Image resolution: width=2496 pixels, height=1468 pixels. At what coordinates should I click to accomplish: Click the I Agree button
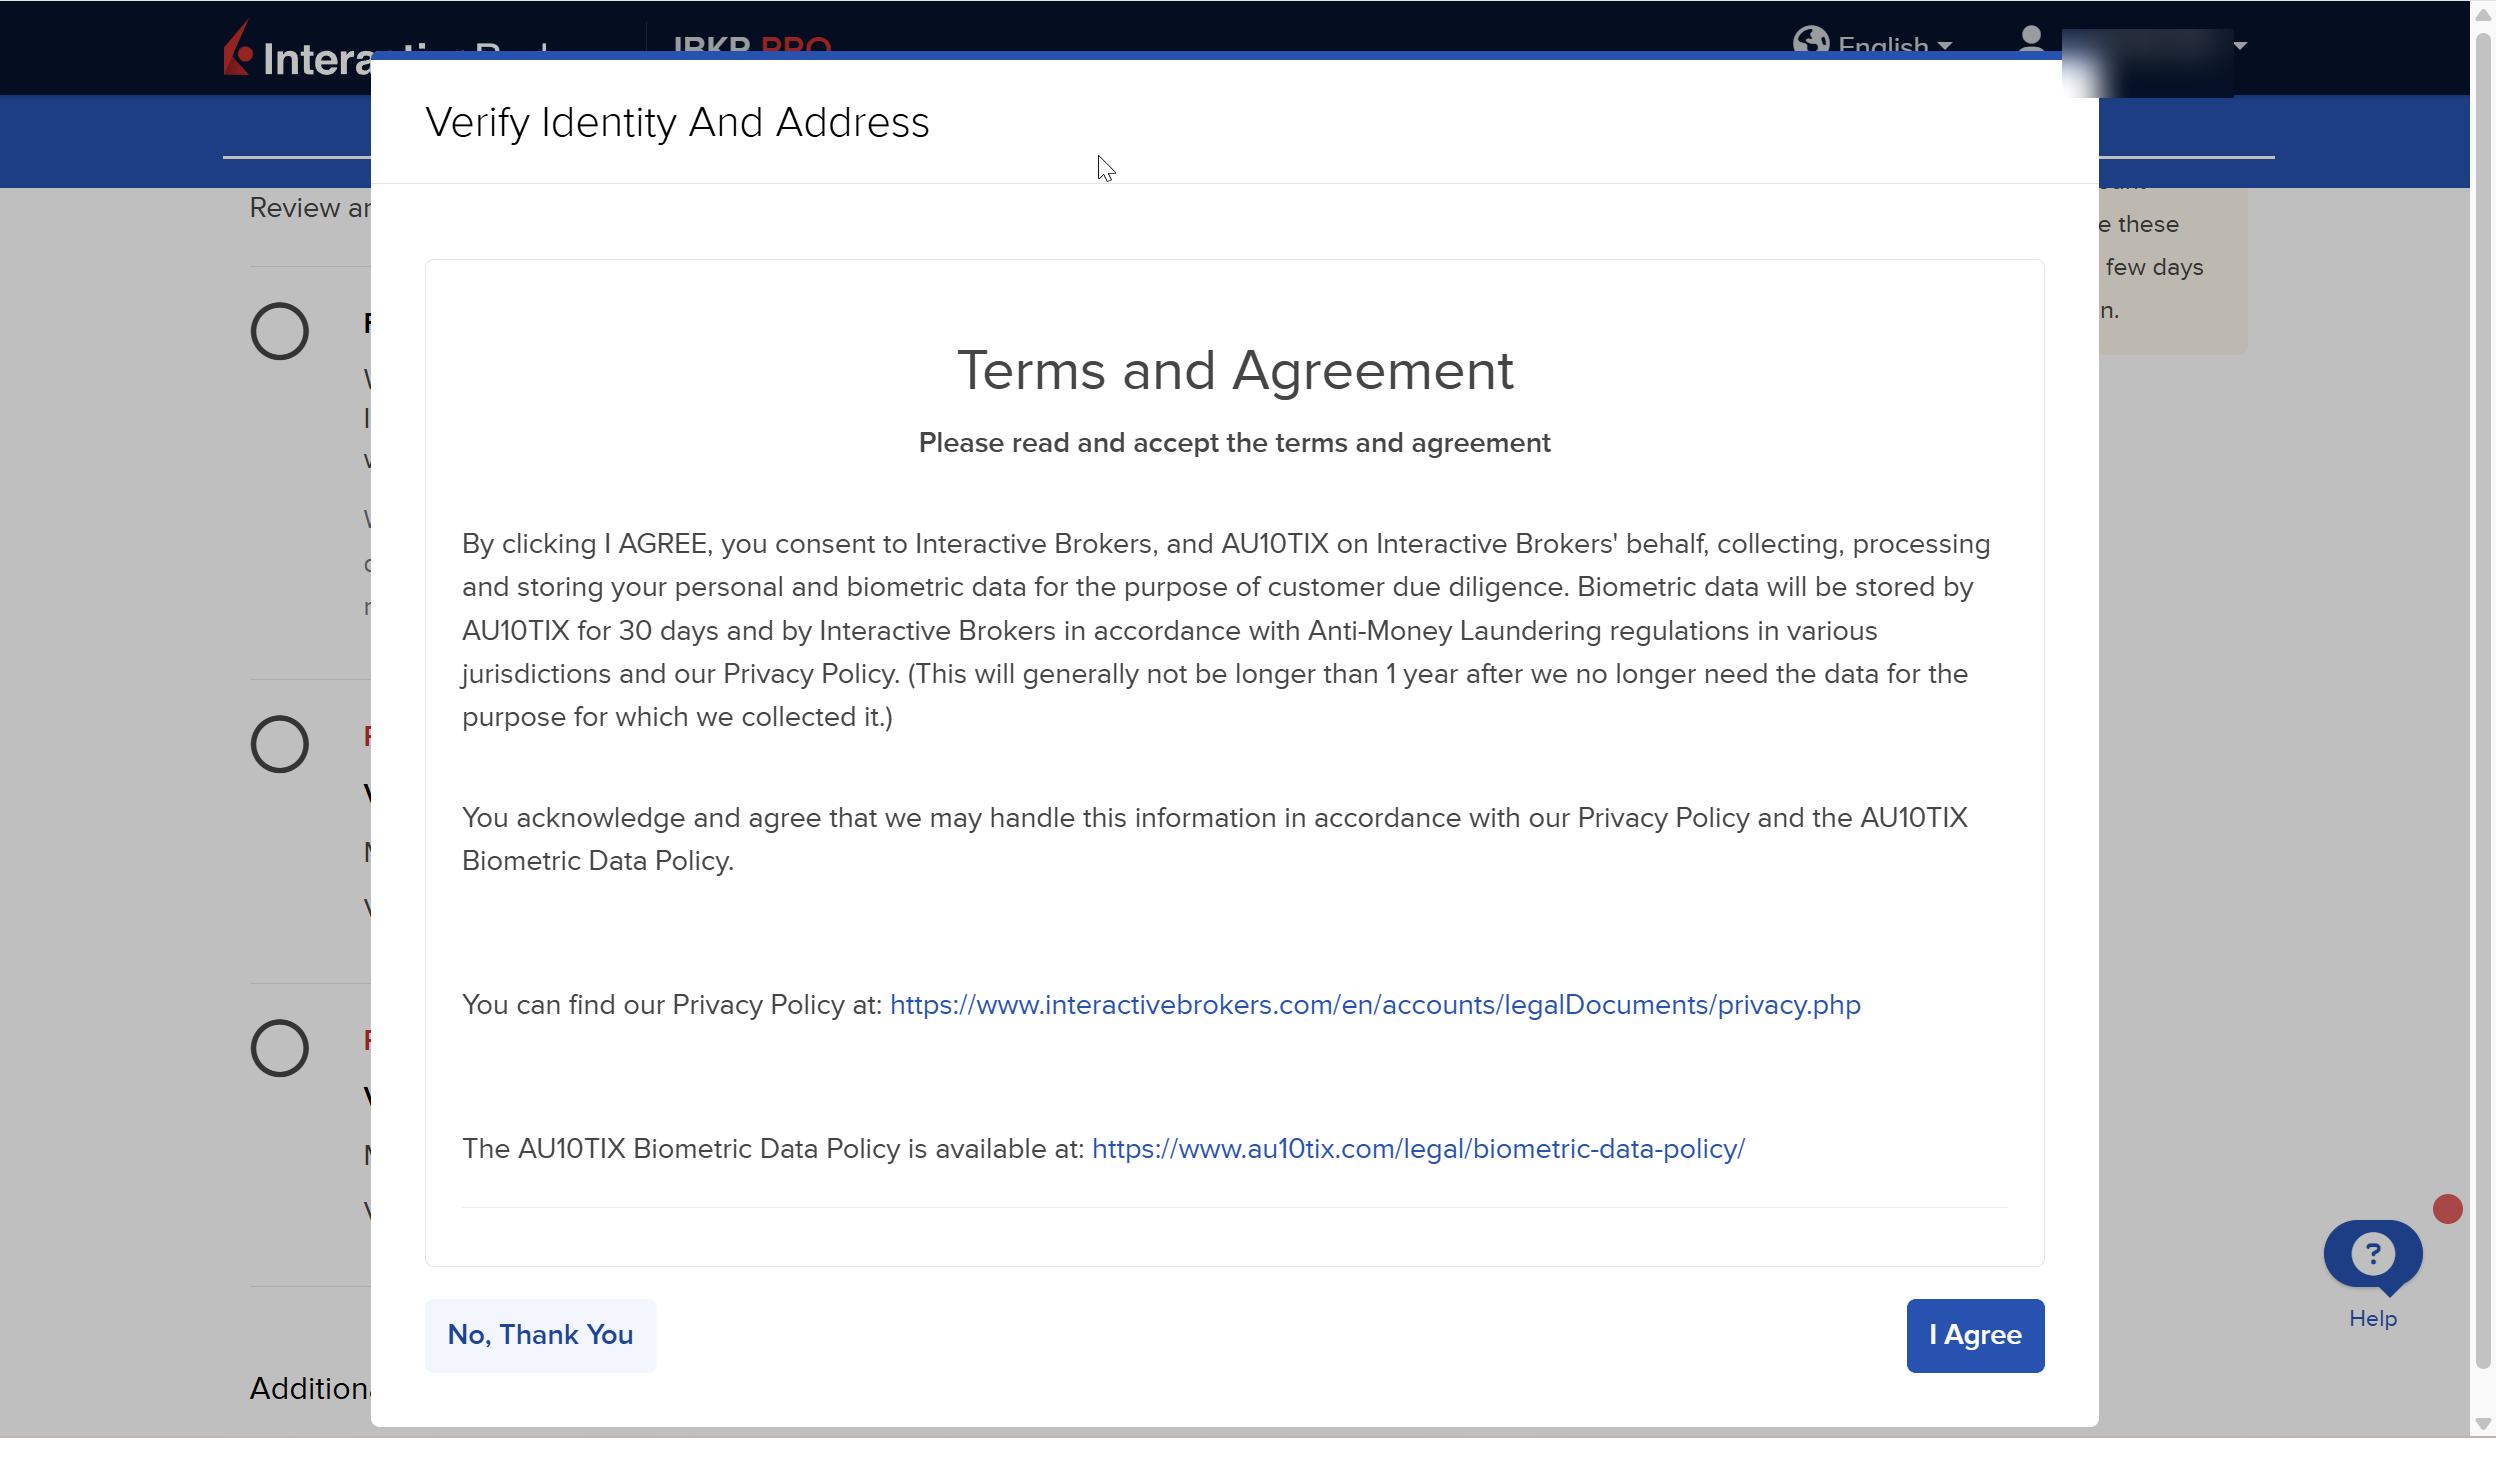click(x=1974, y=1335)
